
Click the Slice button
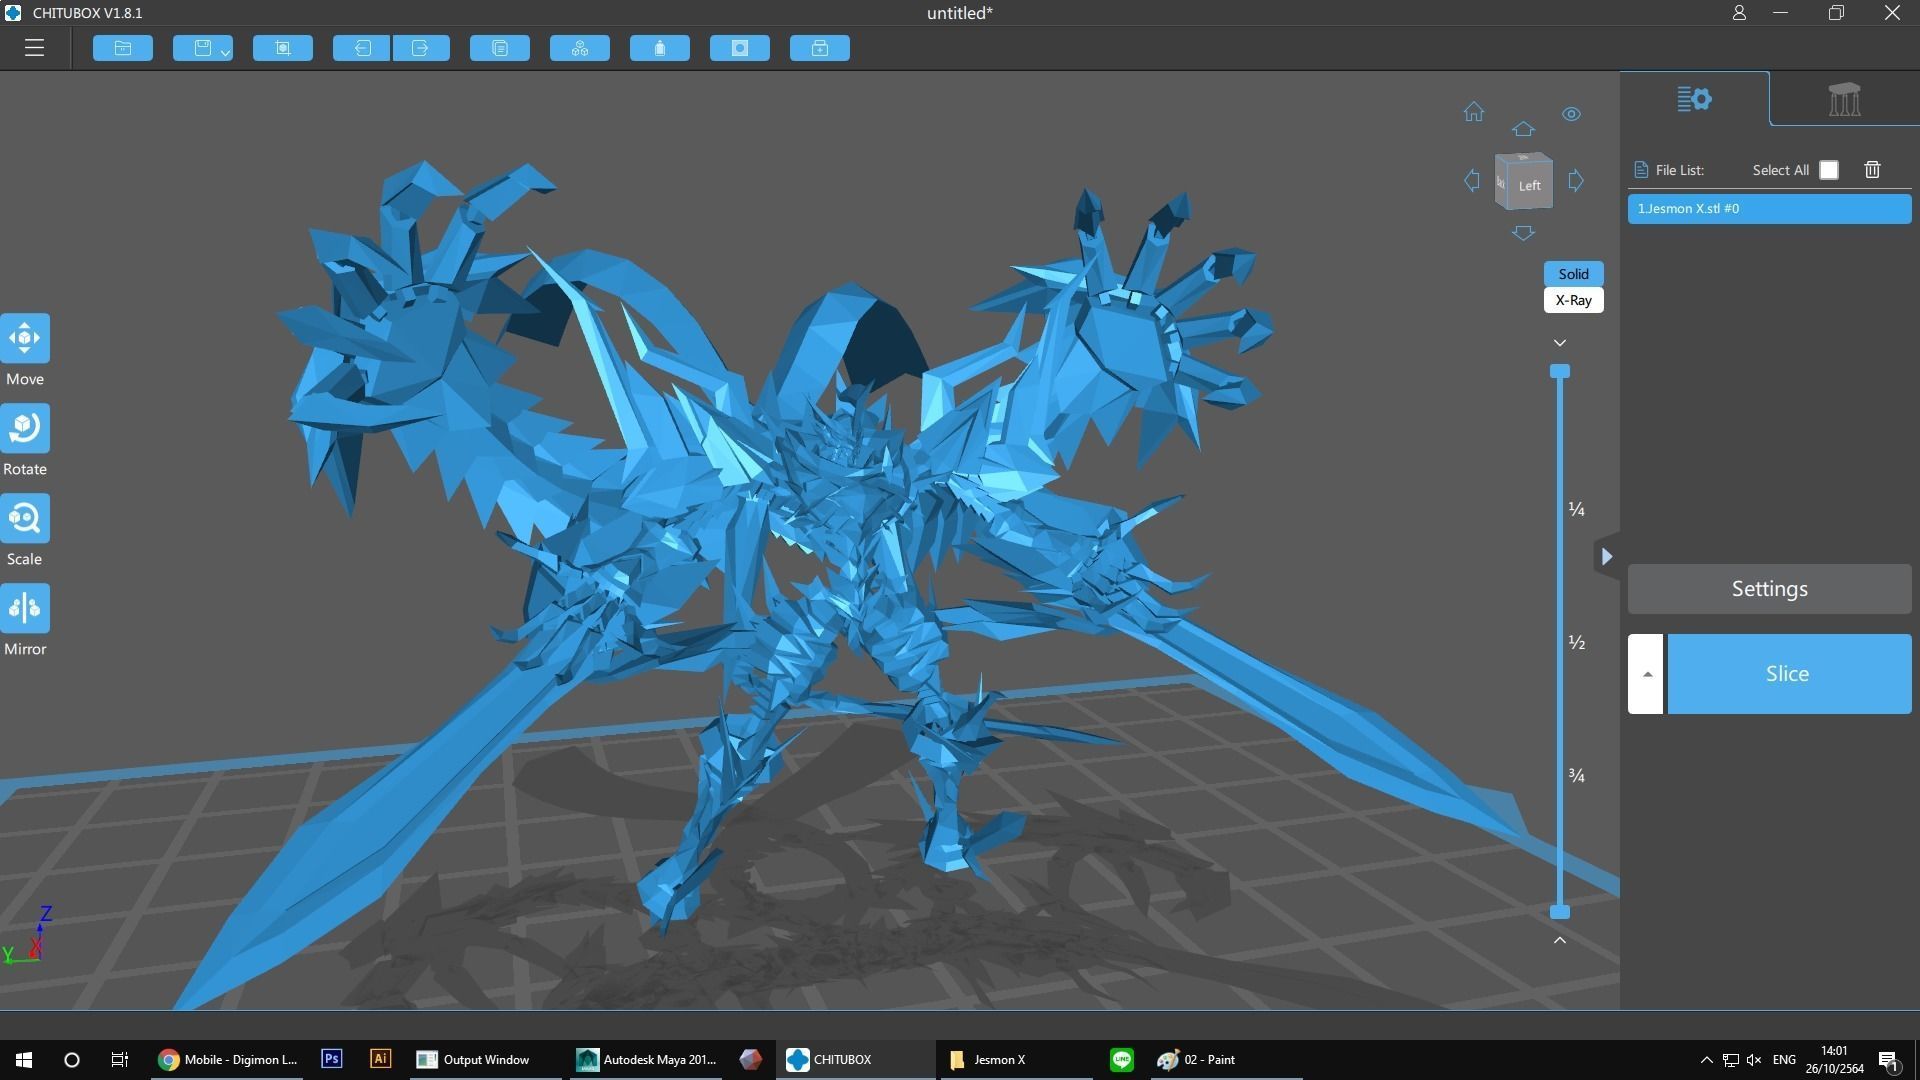click(1788, 674)
